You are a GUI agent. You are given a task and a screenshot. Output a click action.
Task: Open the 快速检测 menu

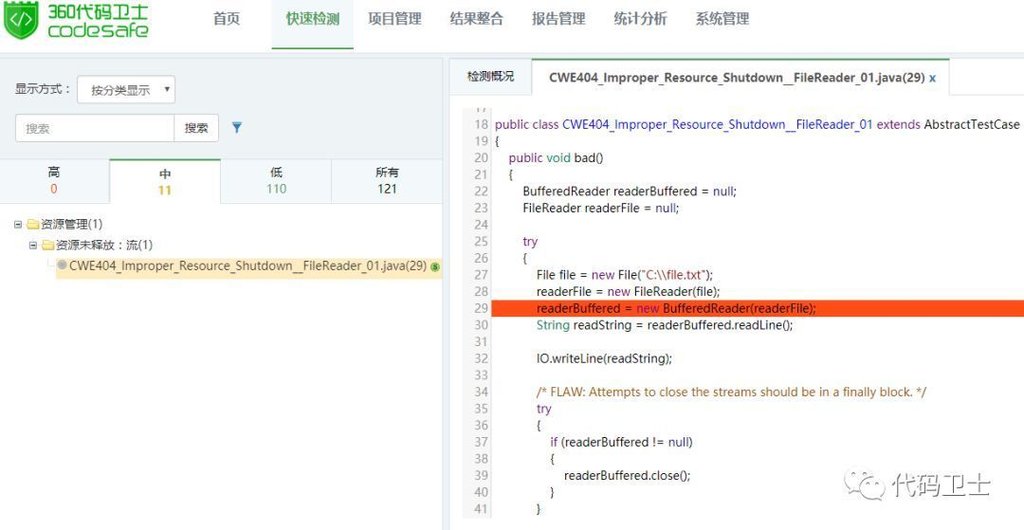312,19
